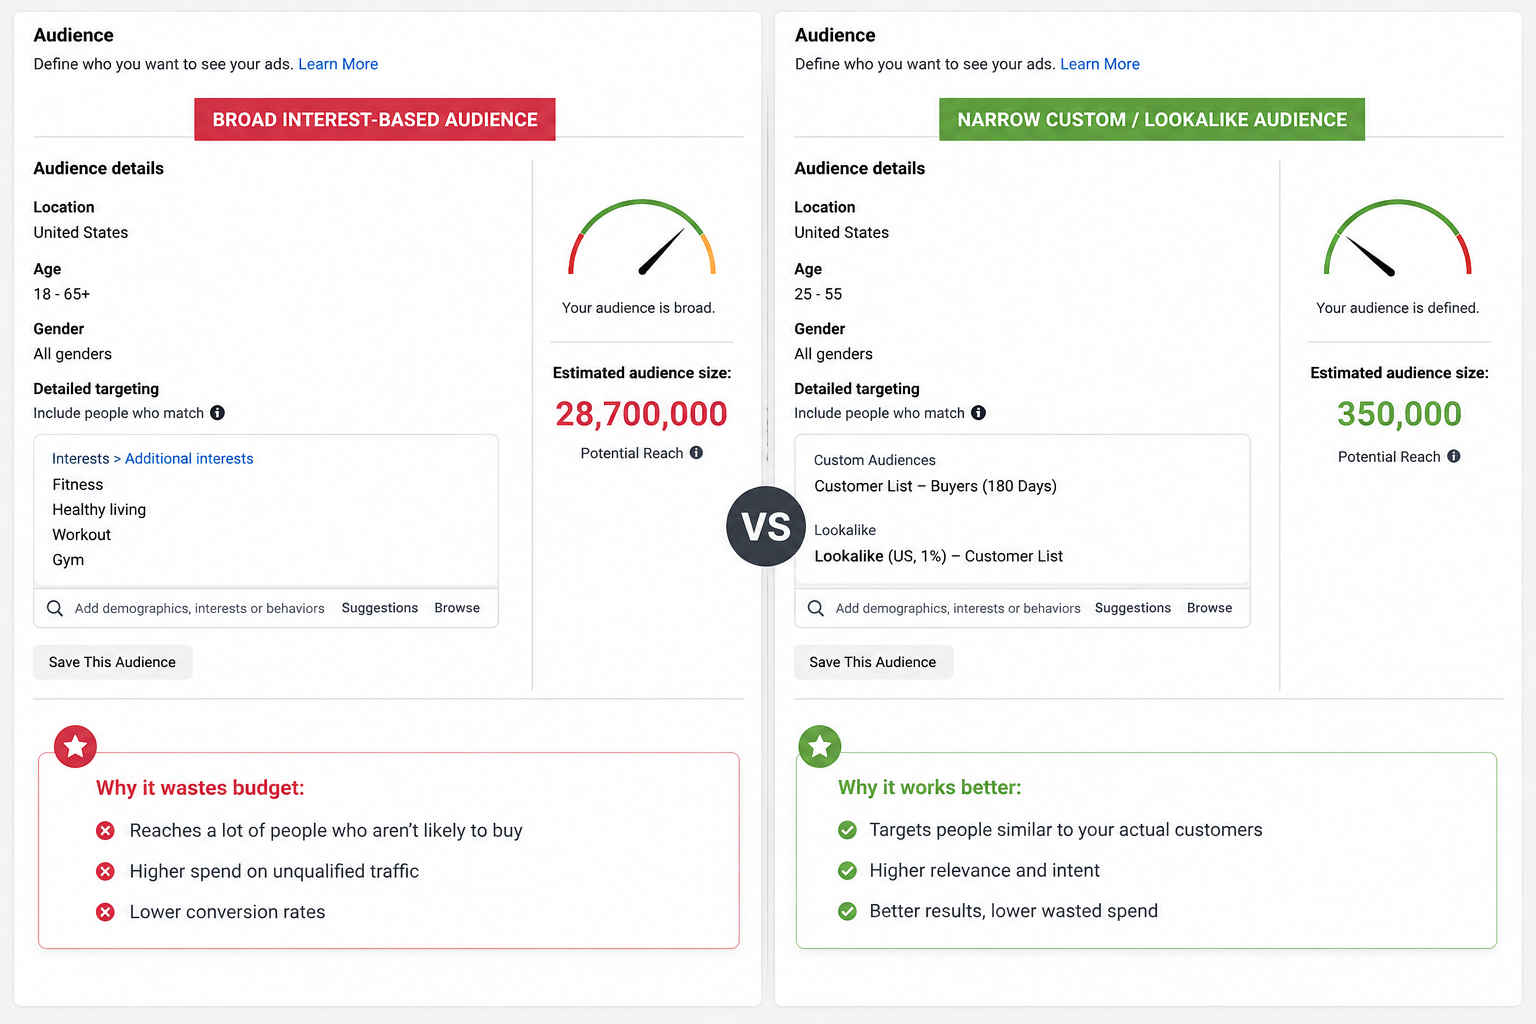This screenshot has height=1024, width=1536.
Task: Click the green star badge icon
Action: [x=820, y=746]
